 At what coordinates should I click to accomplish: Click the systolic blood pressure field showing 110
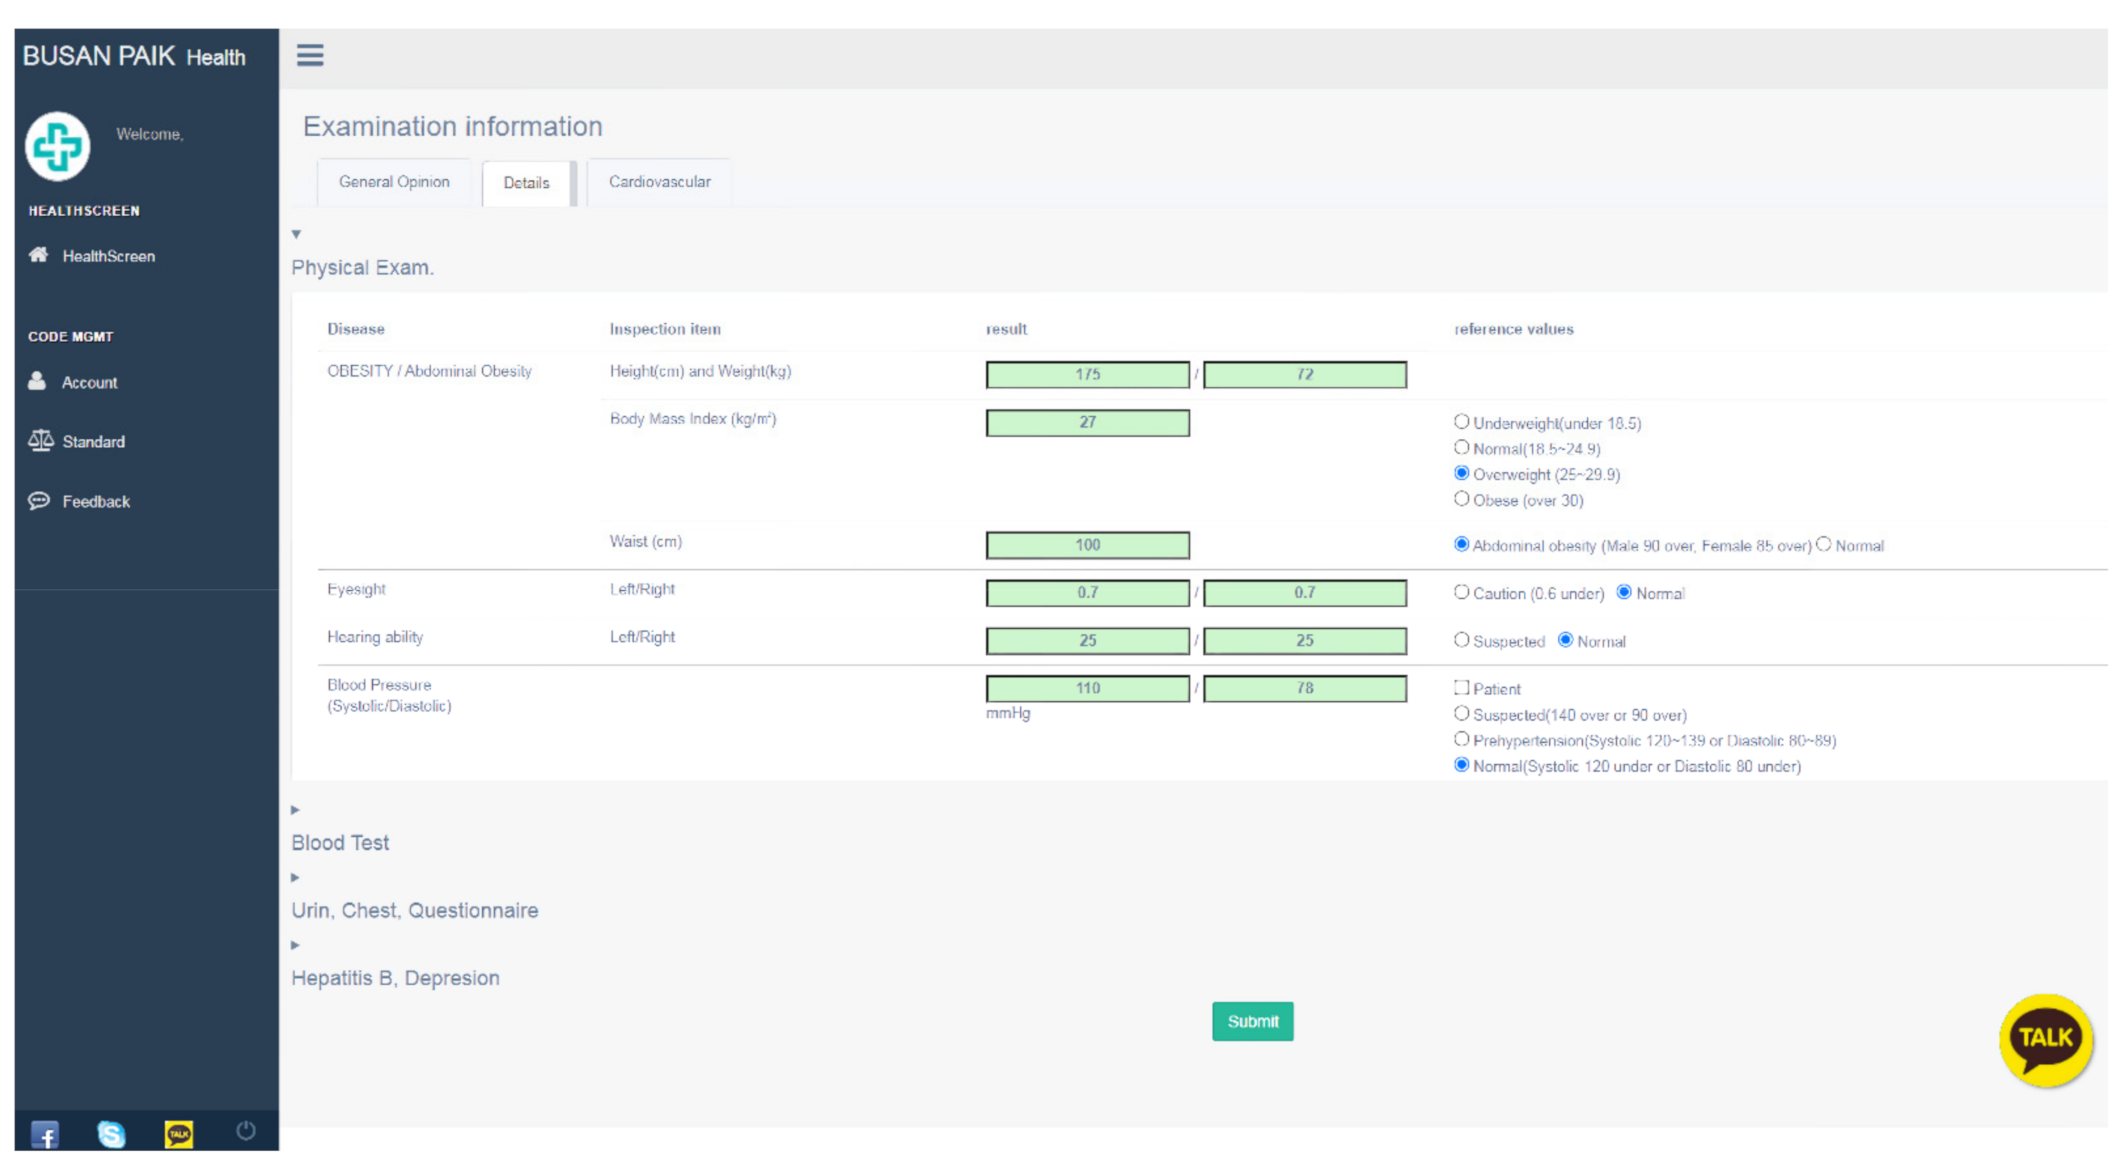(x=1087, y=688)
